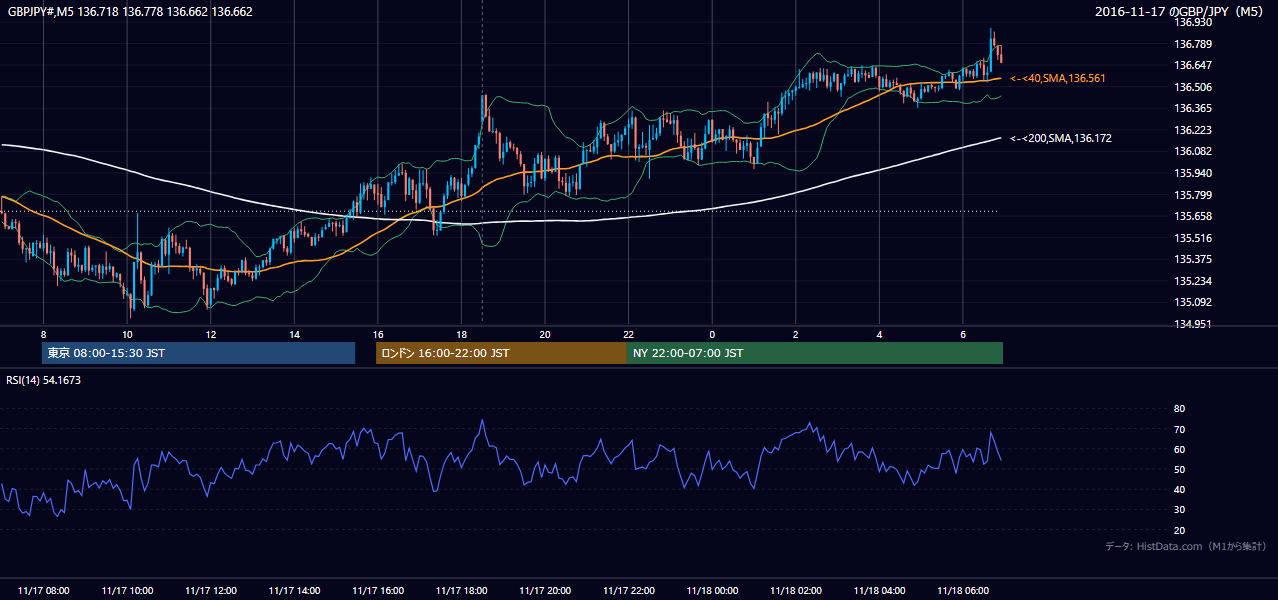Screen dimensions: 1278x600
Task: Click the 11/18 02:00 time label
Action: point(796,591)
